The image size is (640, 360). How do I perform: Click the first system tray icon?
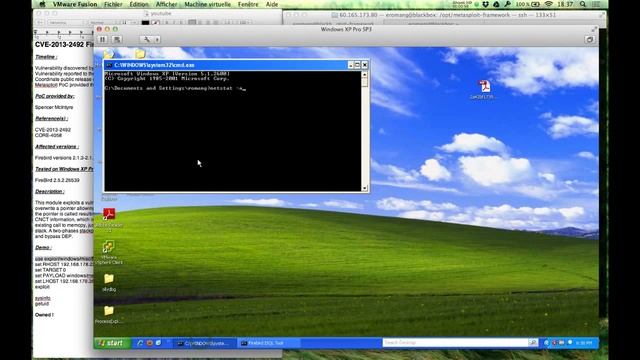click(546, 343)
